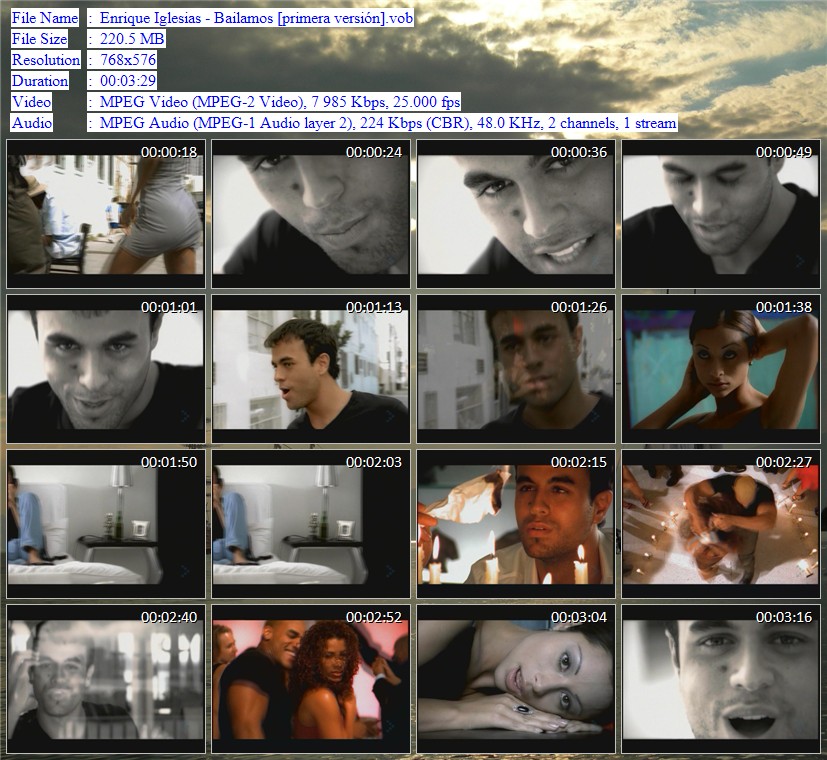The width and height of the screenshot is (827, 760).
Task: Click the 'Duration' label
Action: (40, 81)
